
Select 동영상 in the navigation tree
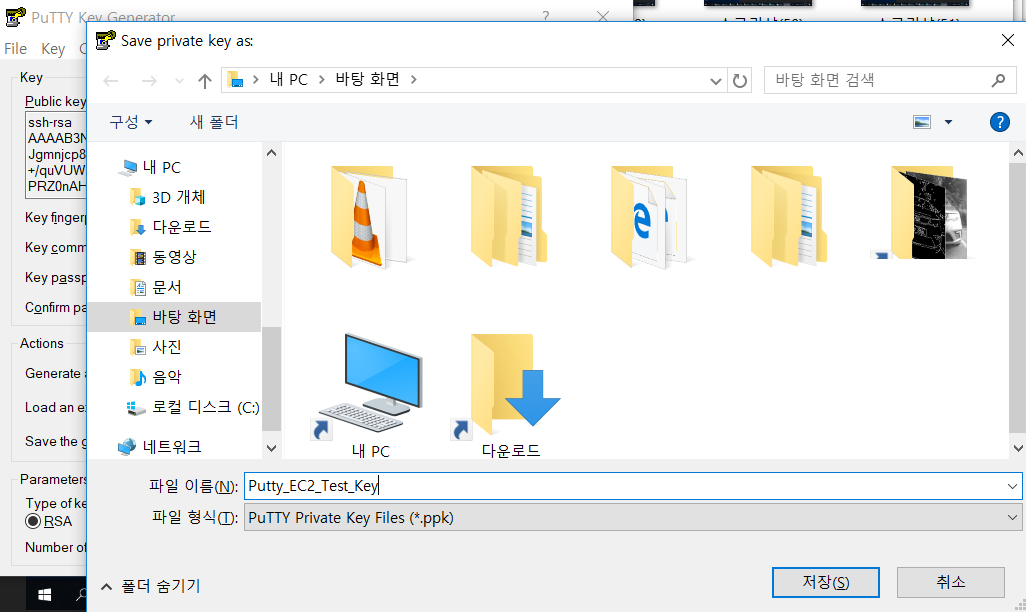click(x=174, y=257)
